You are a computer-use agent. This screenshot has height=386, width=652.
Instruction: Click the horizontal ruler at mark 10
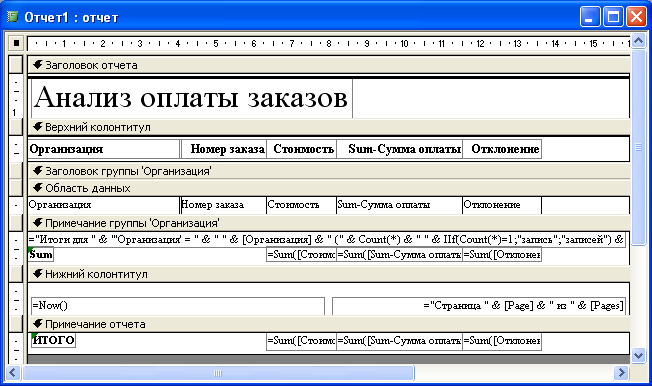pyautogui.click(x=404, y=43)
